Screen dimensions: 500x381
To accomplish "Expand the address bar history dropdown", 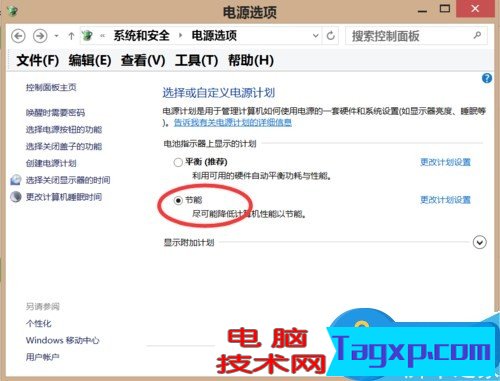I will [315, 36].
